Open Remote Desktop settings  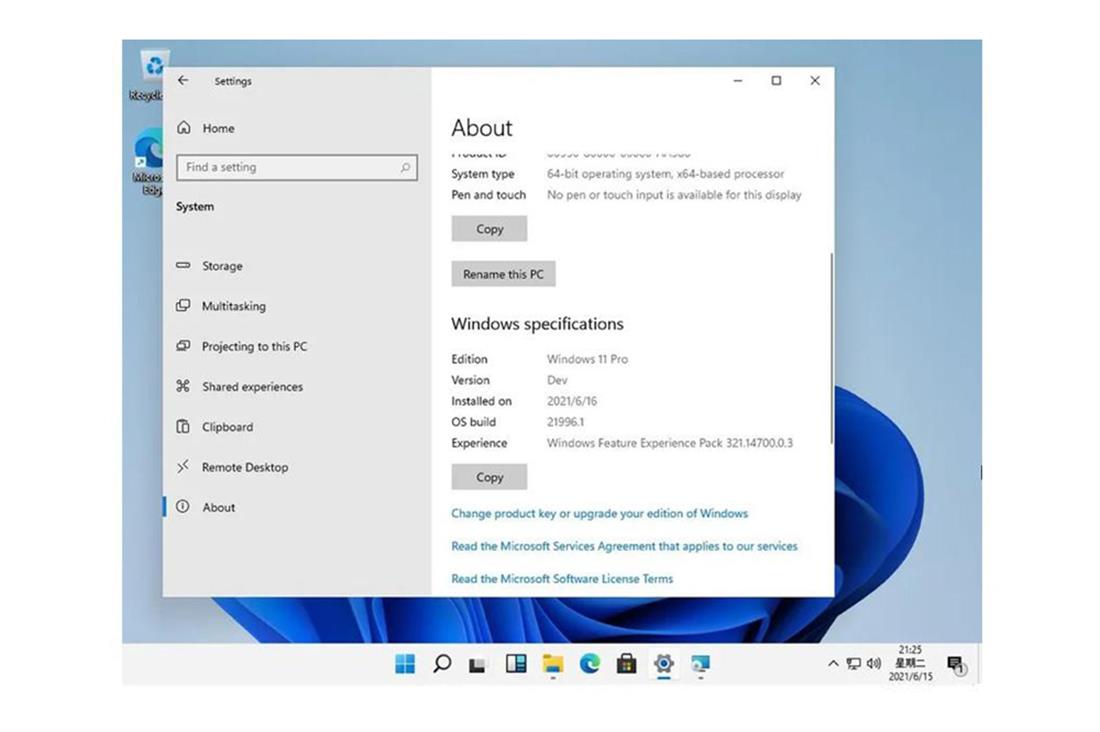point(244,467)
